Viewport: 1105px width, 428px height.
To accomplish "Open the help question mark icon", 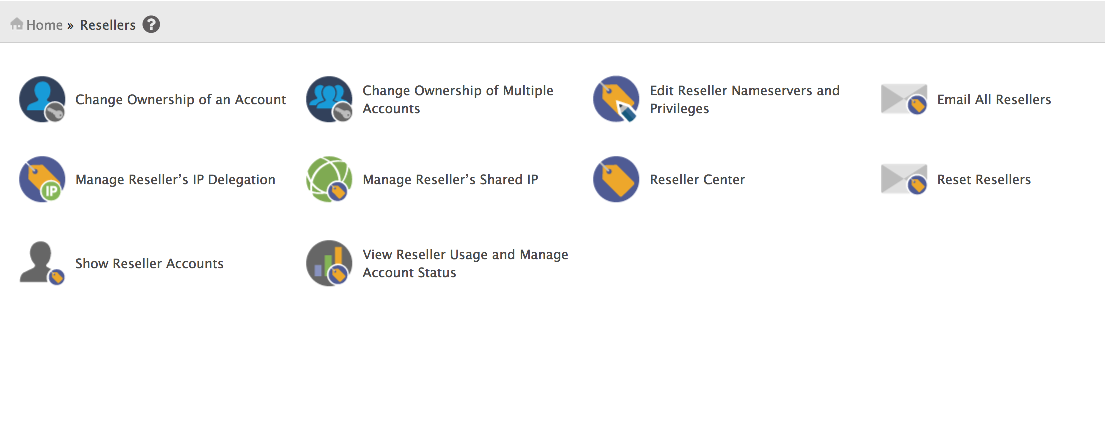I will tap(151, 25).
